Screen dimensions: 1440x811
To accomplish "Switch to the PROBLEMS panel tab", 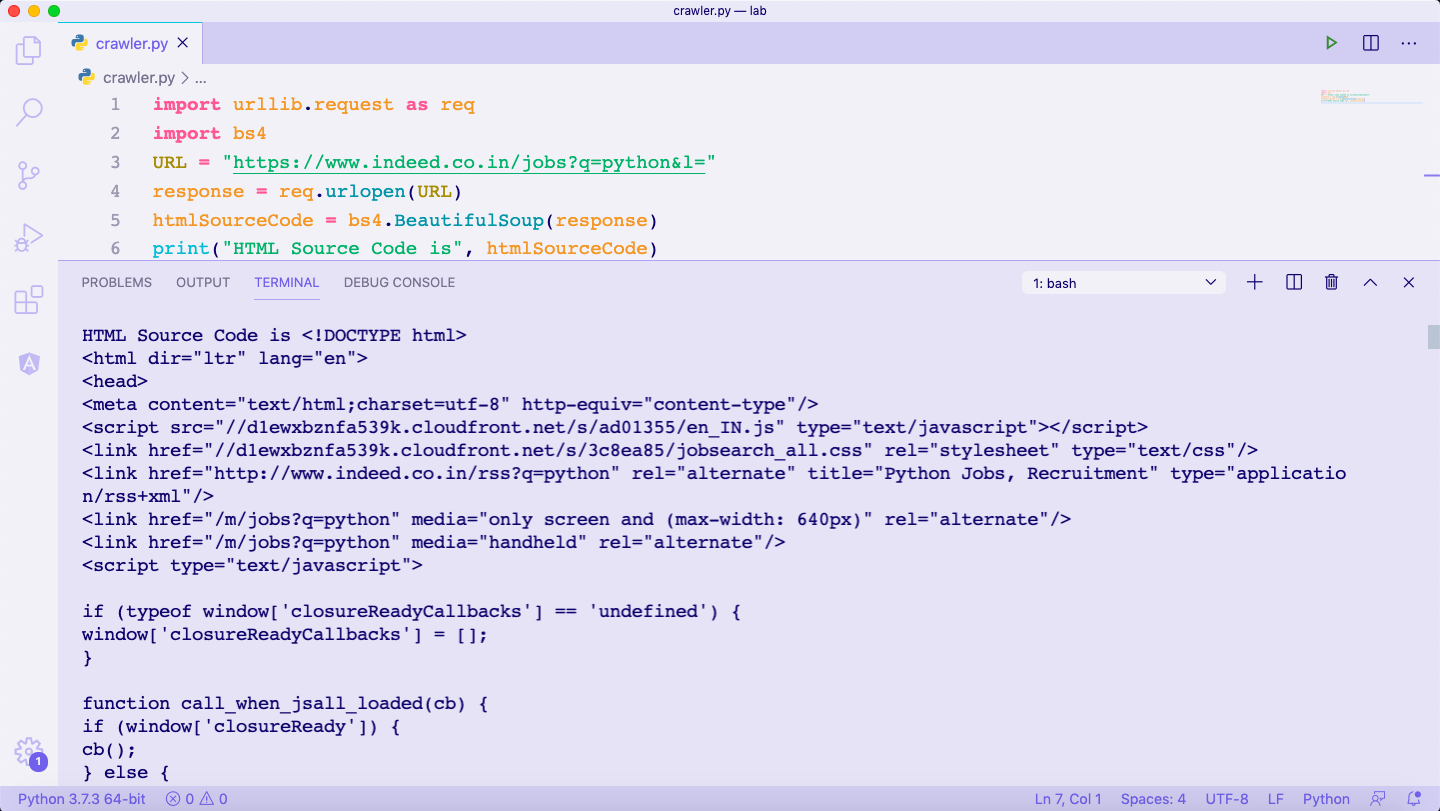I will pos(117,282).
